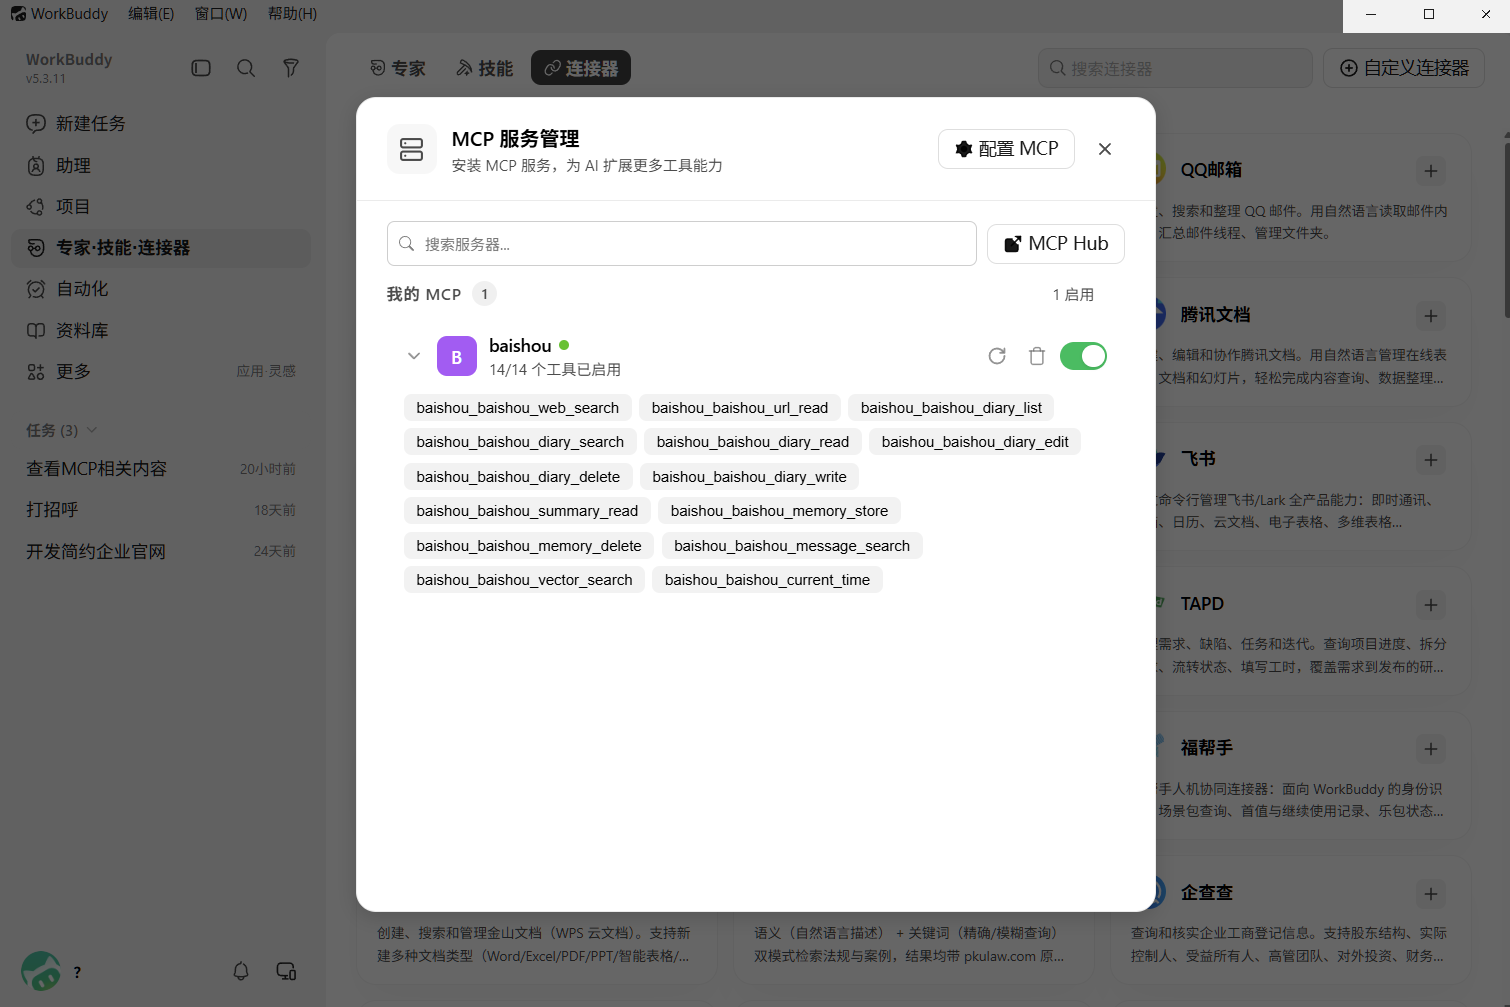Select the baishou_baishou_diary_read tool chip
Viewport: 1510px width, 1007px height.
click(753, 442)
